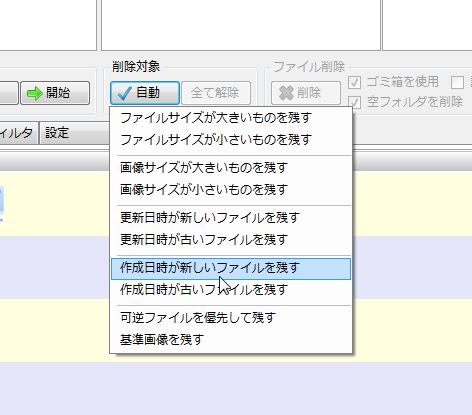Viewport: 472px width, 415px height.
Task: Click the green arrow 開始 start button
Action: tap(55, 93)
